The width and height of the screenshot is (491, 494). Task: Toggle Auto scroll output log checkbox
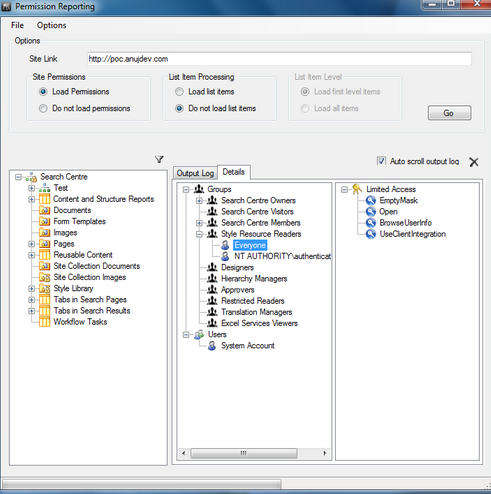tap(381, 161)
